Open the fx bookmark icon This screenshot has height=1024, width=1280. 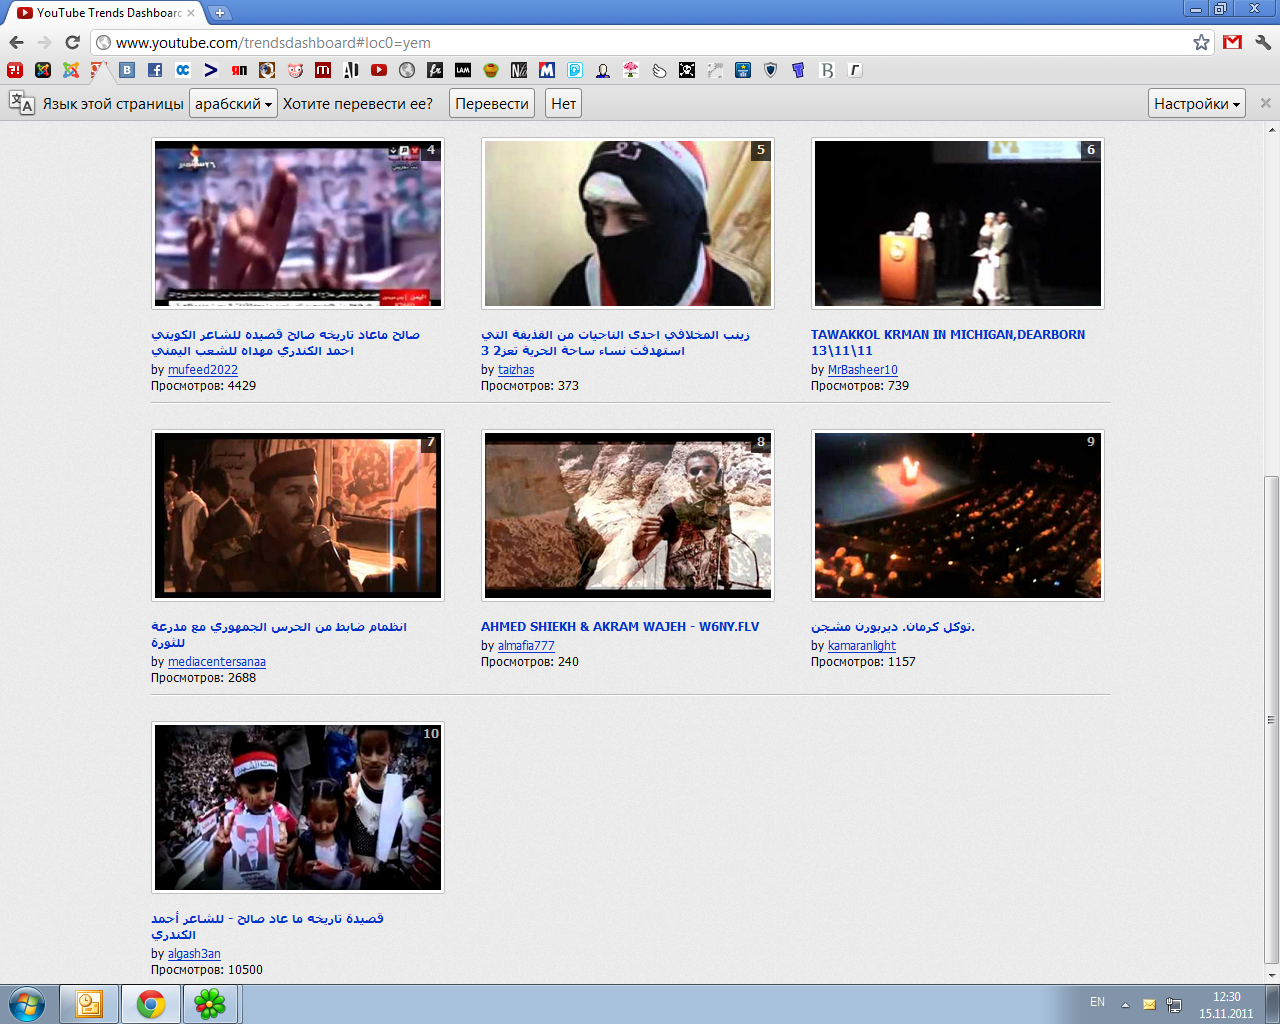[x=435, y=70]
